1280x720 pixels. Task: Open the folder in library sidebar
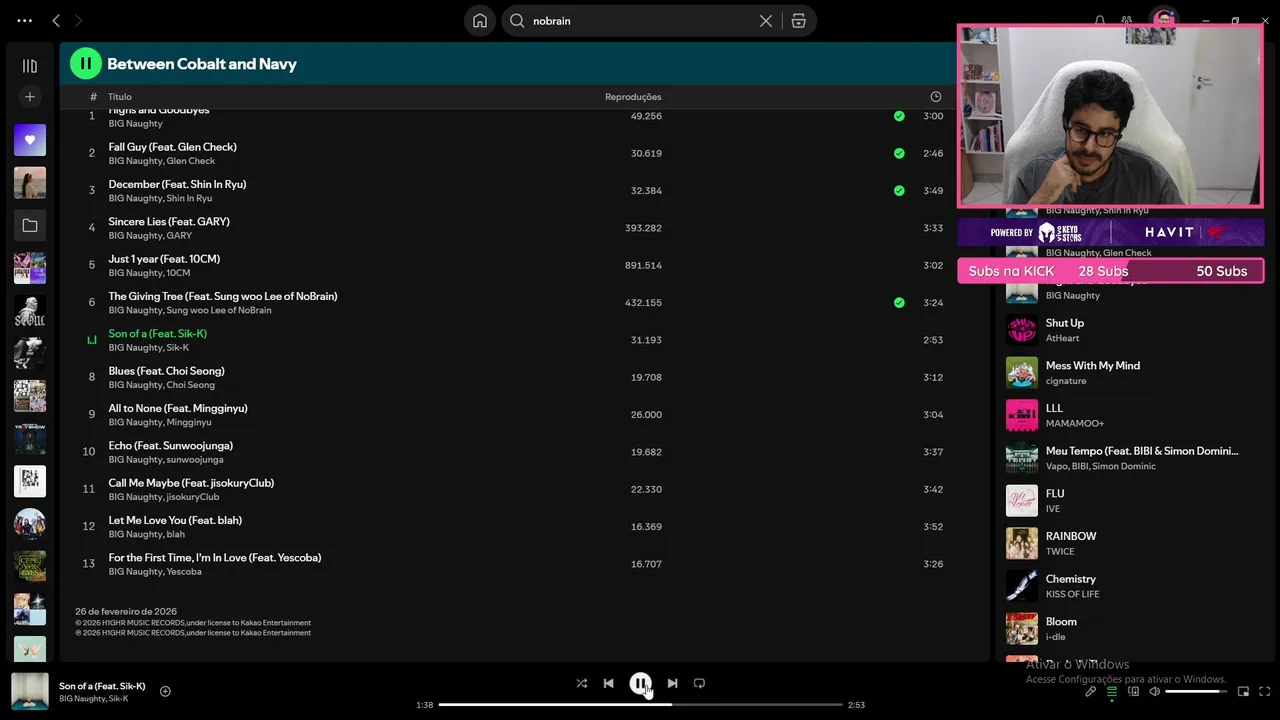tap(30, 226)
